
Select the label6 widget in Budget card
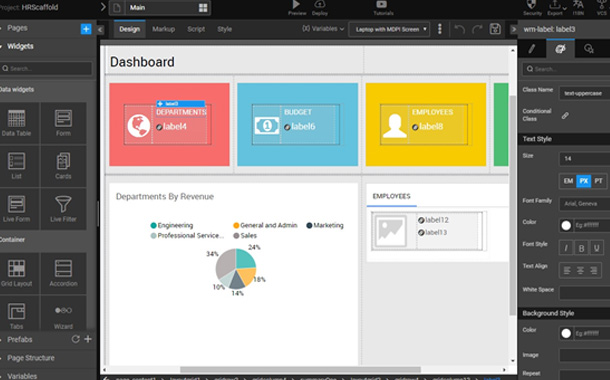[300, 126]
